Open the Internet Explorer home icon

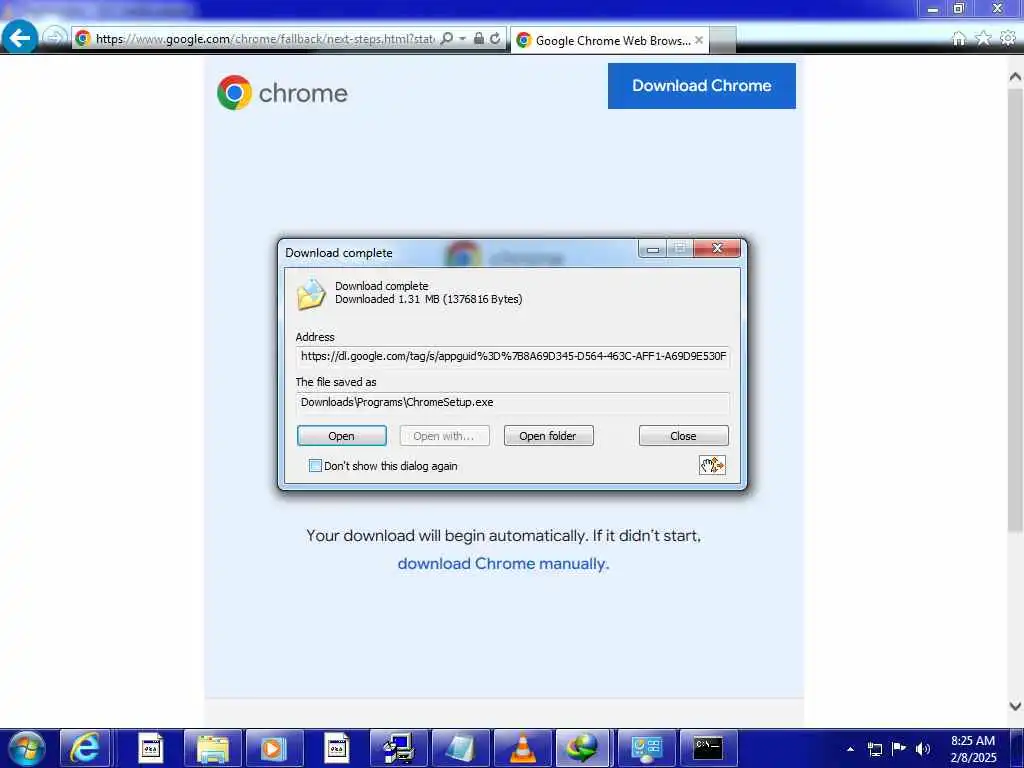click(959, 39)
